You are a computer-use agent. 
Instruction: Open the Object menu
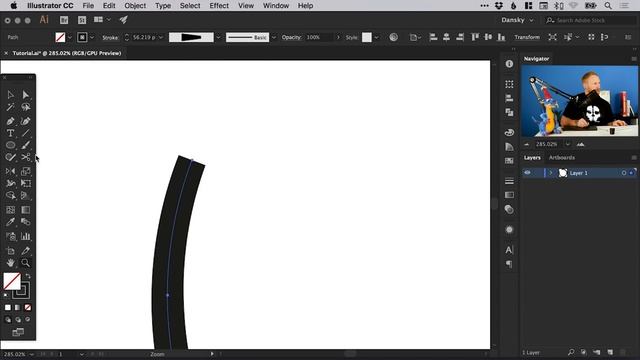(x=135, y=6)
